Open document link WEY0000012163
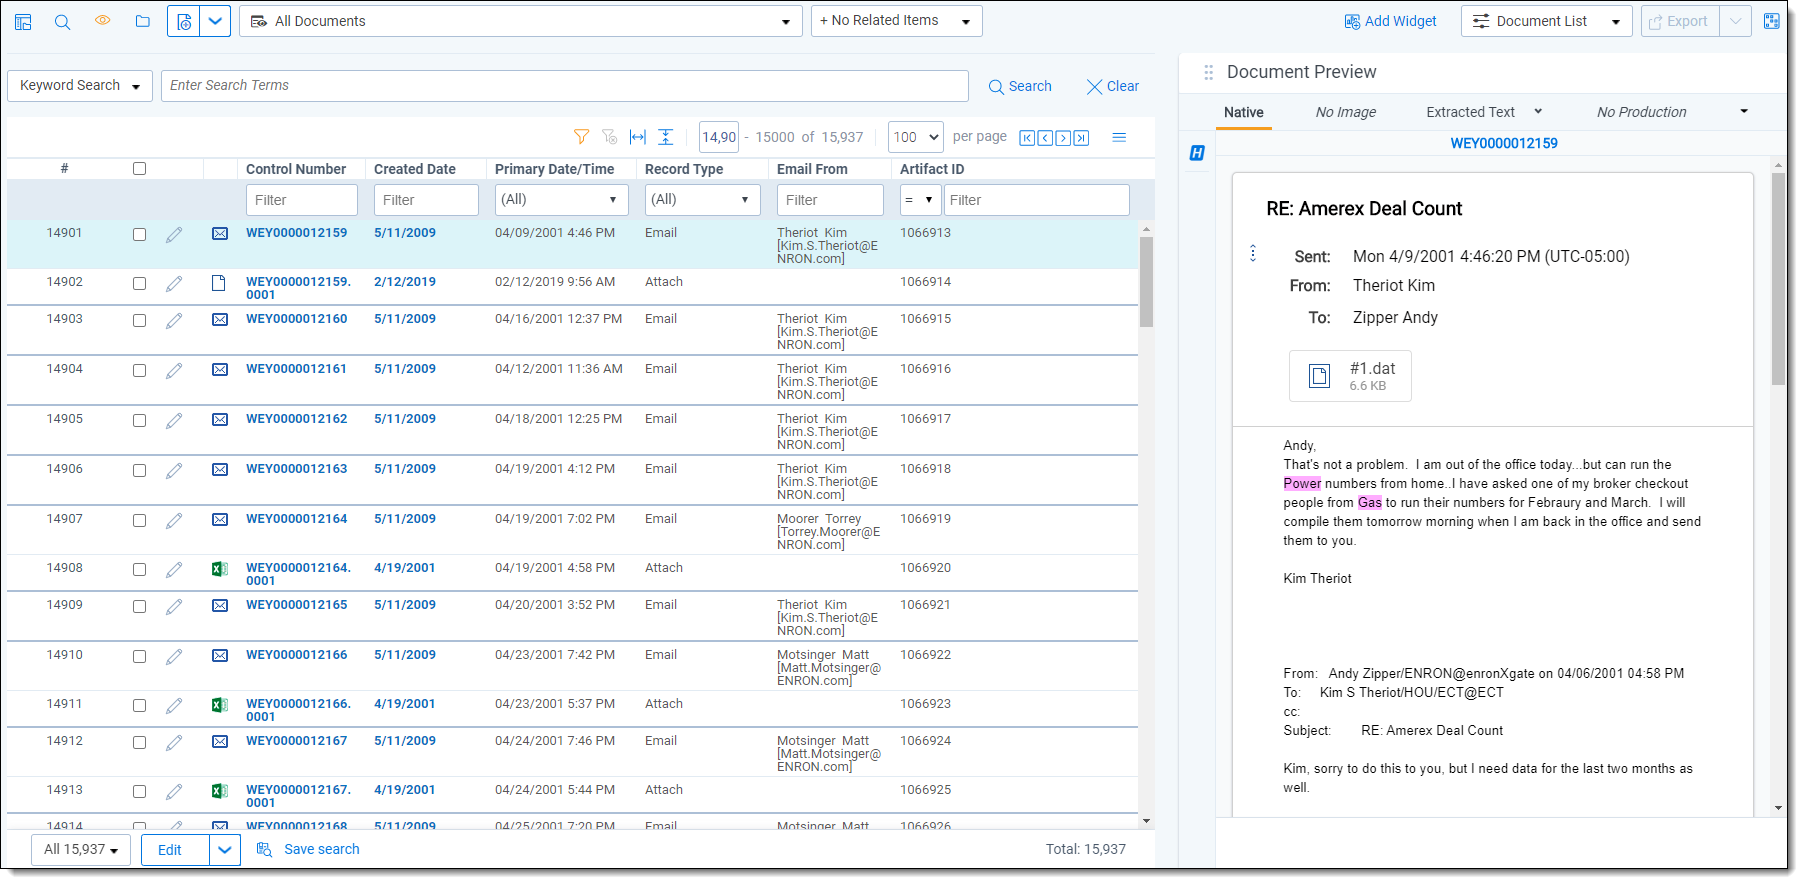 [x=297, y=469]
